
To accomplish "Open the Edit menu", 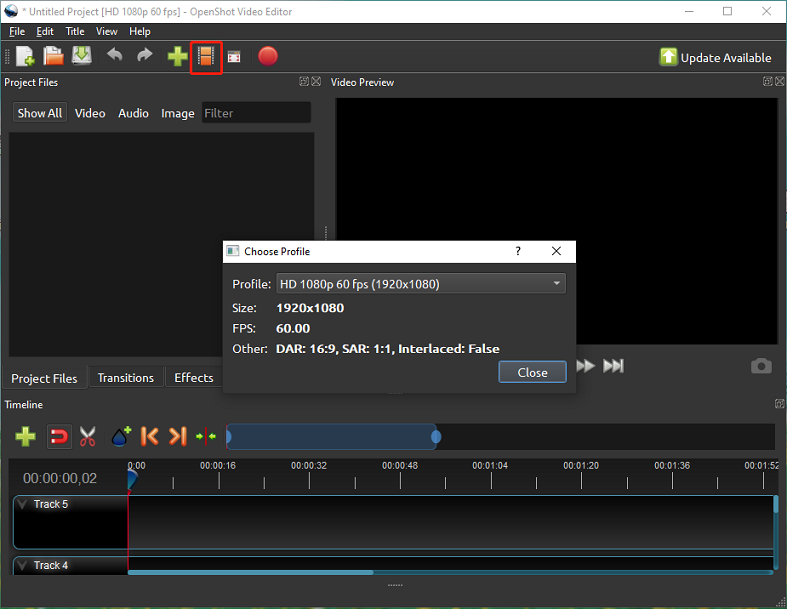I will coord(45,31).
